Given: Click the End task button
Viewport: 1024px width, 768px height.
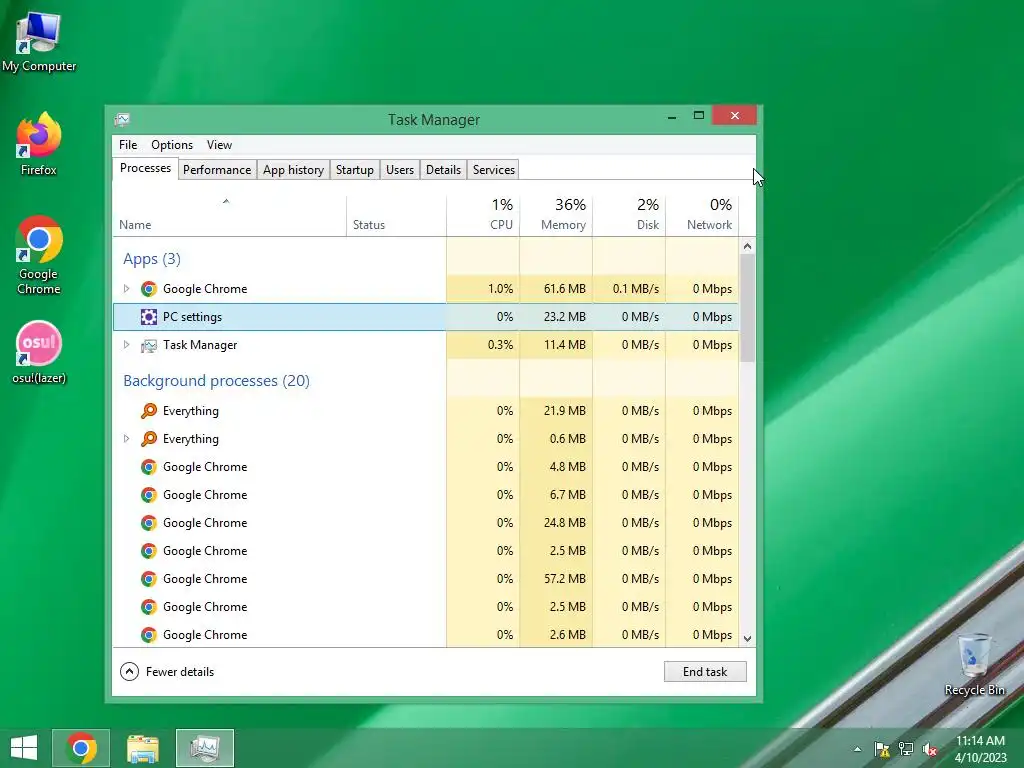Looking at the screenshot, I should (705, 671).
